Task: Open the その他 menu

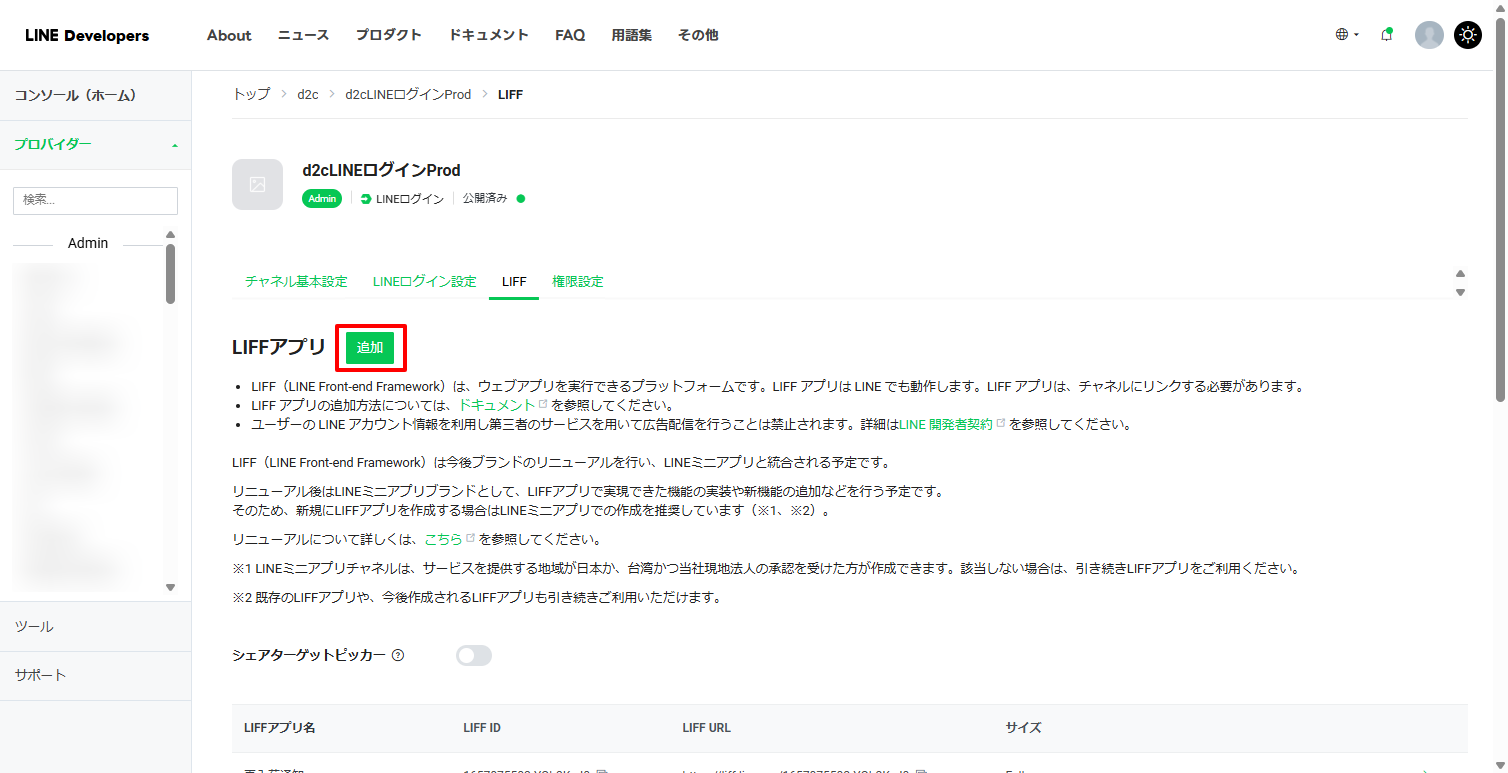Action: click(698, 35)
